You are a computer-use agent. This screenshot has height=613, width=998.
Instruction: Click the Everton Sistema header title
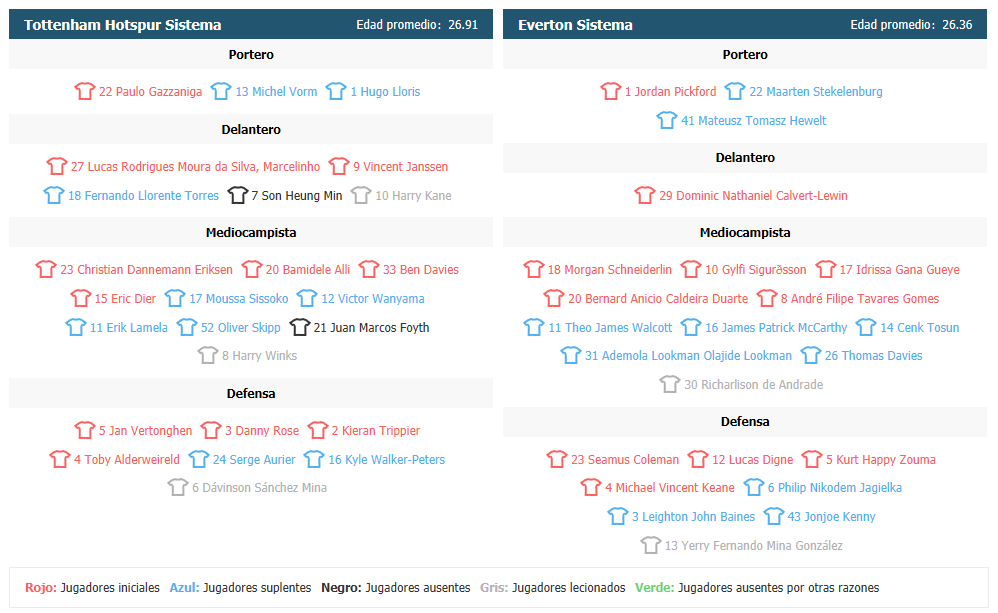(575, 25)
